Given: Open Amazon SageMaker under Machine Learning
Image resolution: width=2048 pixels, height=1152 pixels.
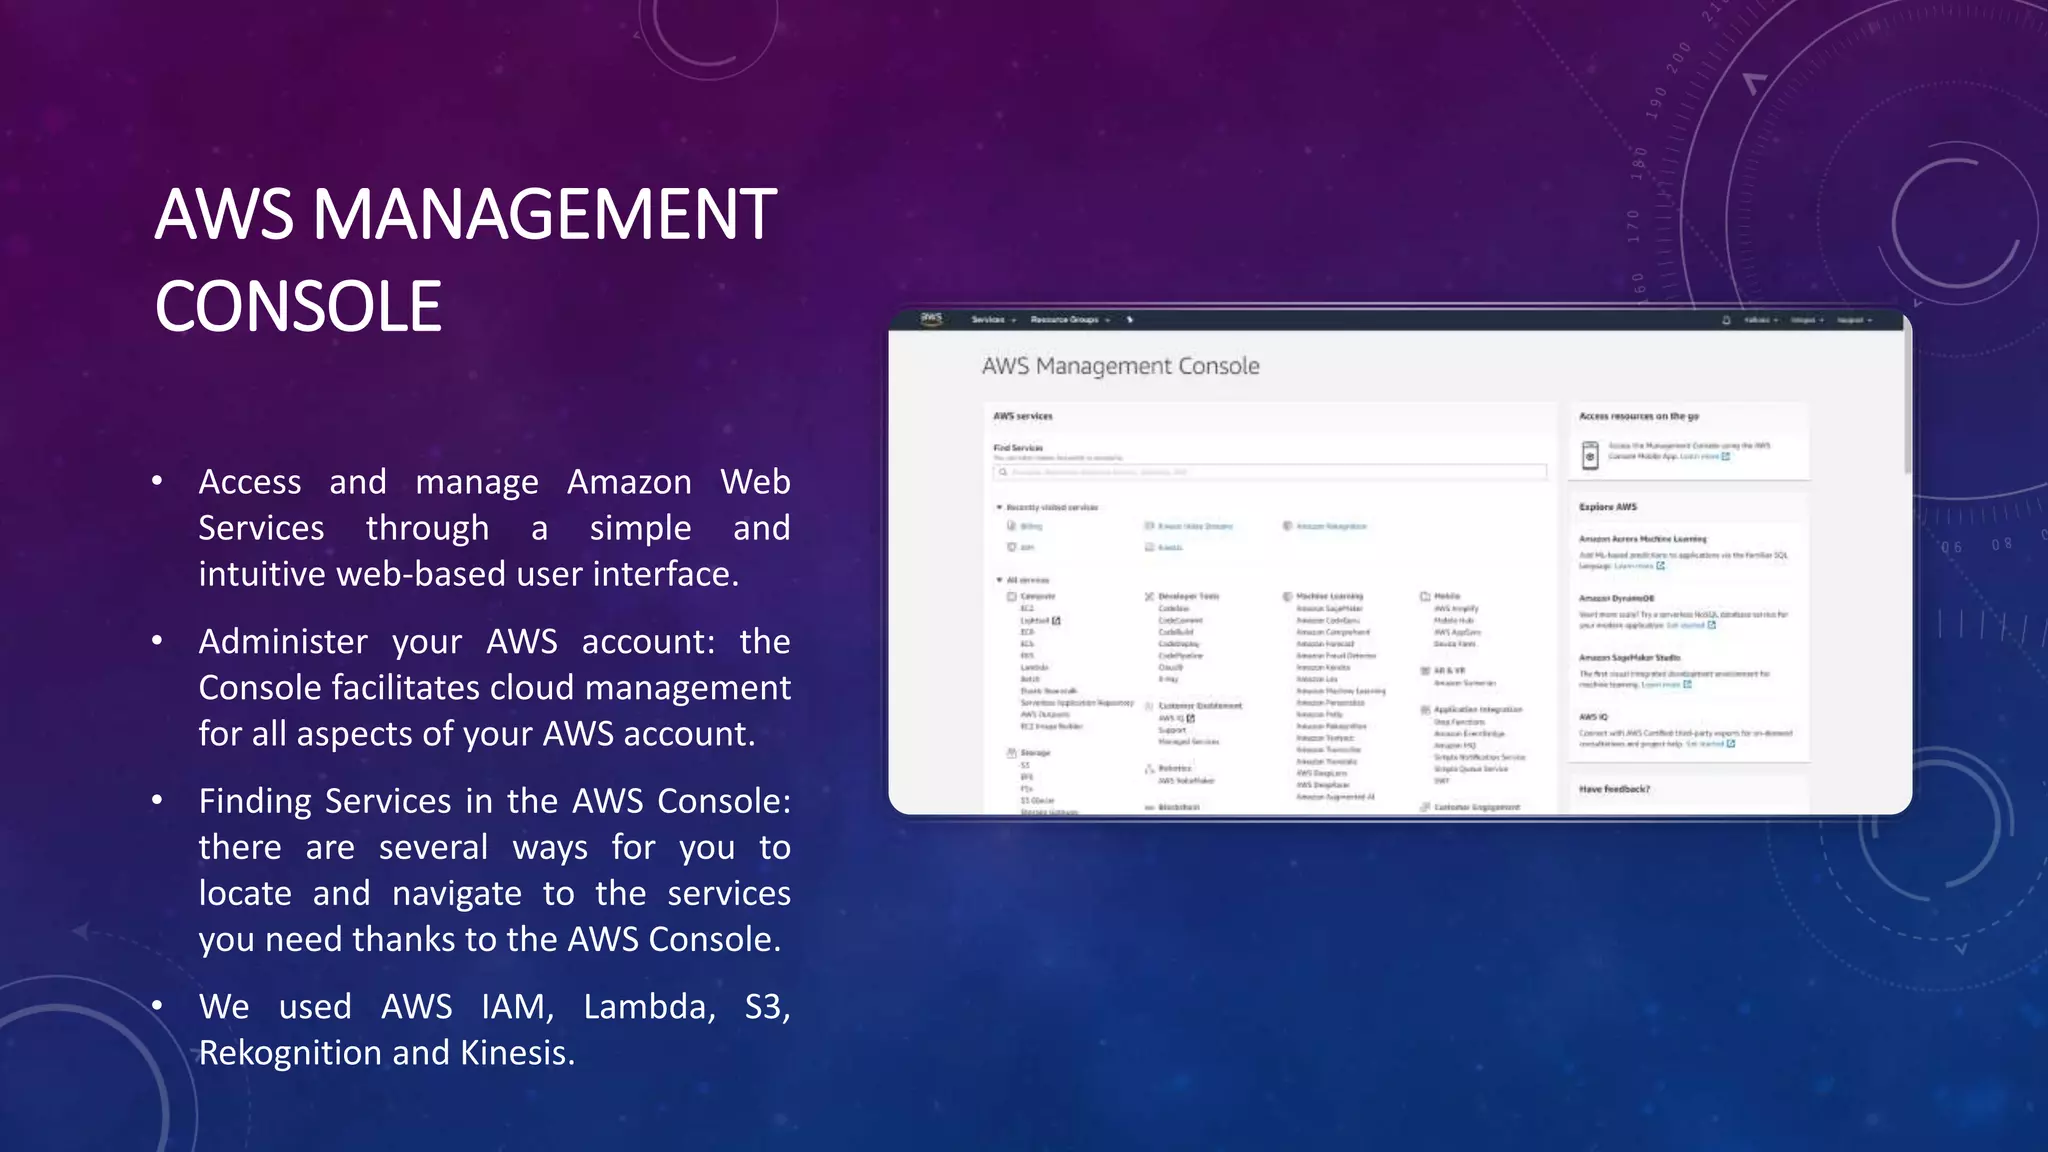Looking at the screenshot, I should point(1329,608).
